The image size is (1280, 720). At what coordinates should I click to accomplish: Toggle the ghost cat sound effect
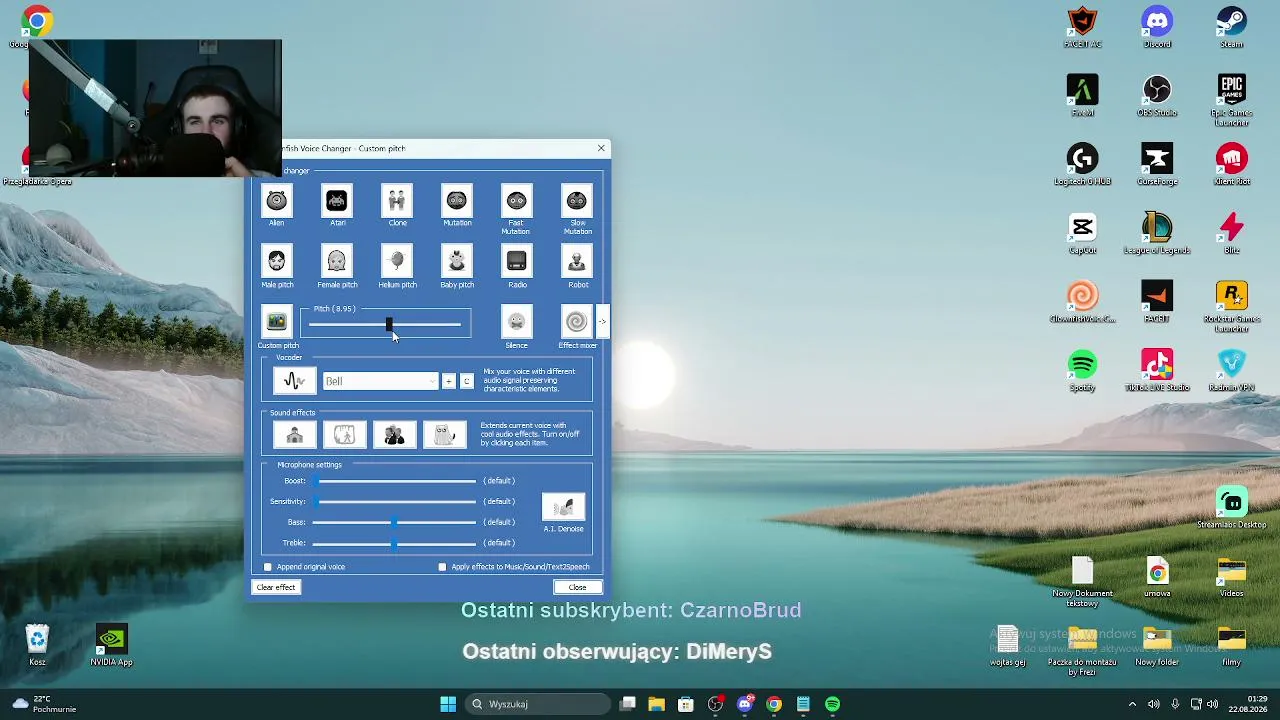(444, 435)
